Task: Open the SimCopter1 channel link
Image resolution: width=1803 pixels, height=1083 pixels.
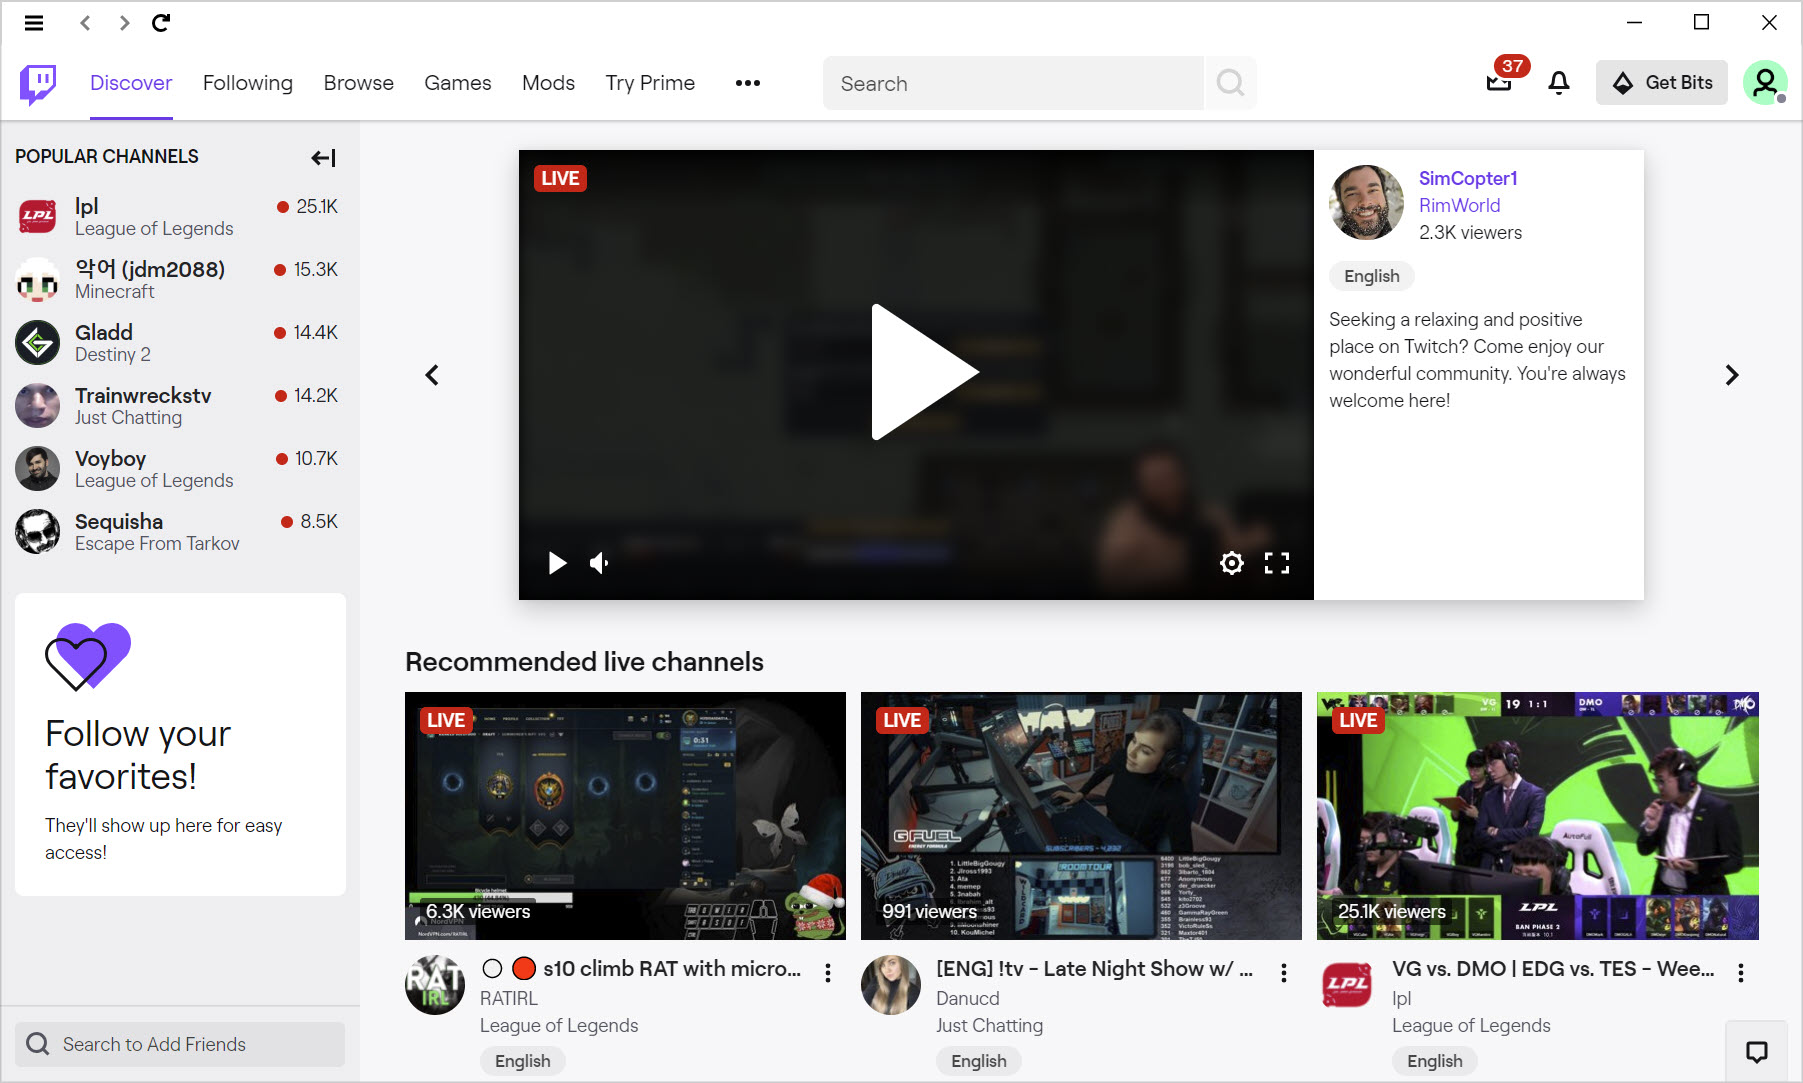Action: click(1468, 178)
